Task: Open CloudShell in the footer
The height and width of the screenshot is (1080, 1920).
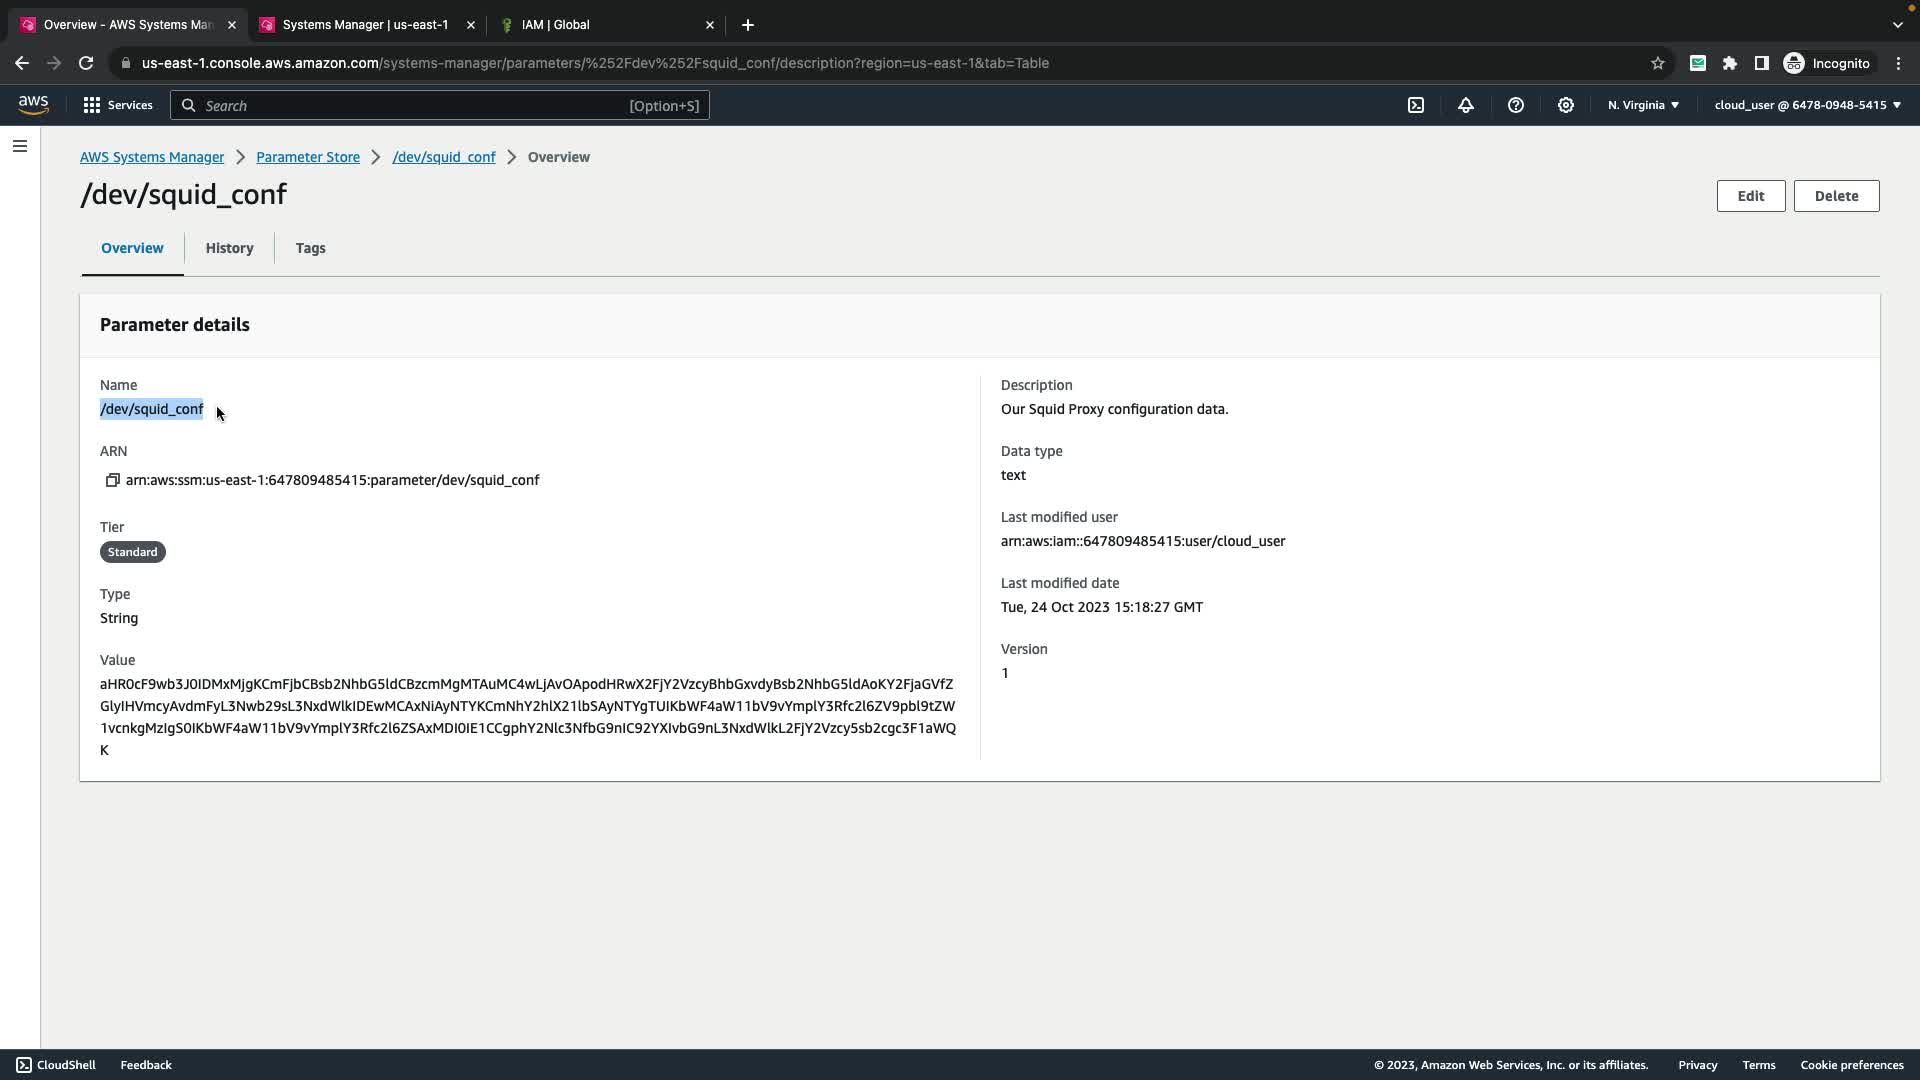Action: [x=56, y=1065]
